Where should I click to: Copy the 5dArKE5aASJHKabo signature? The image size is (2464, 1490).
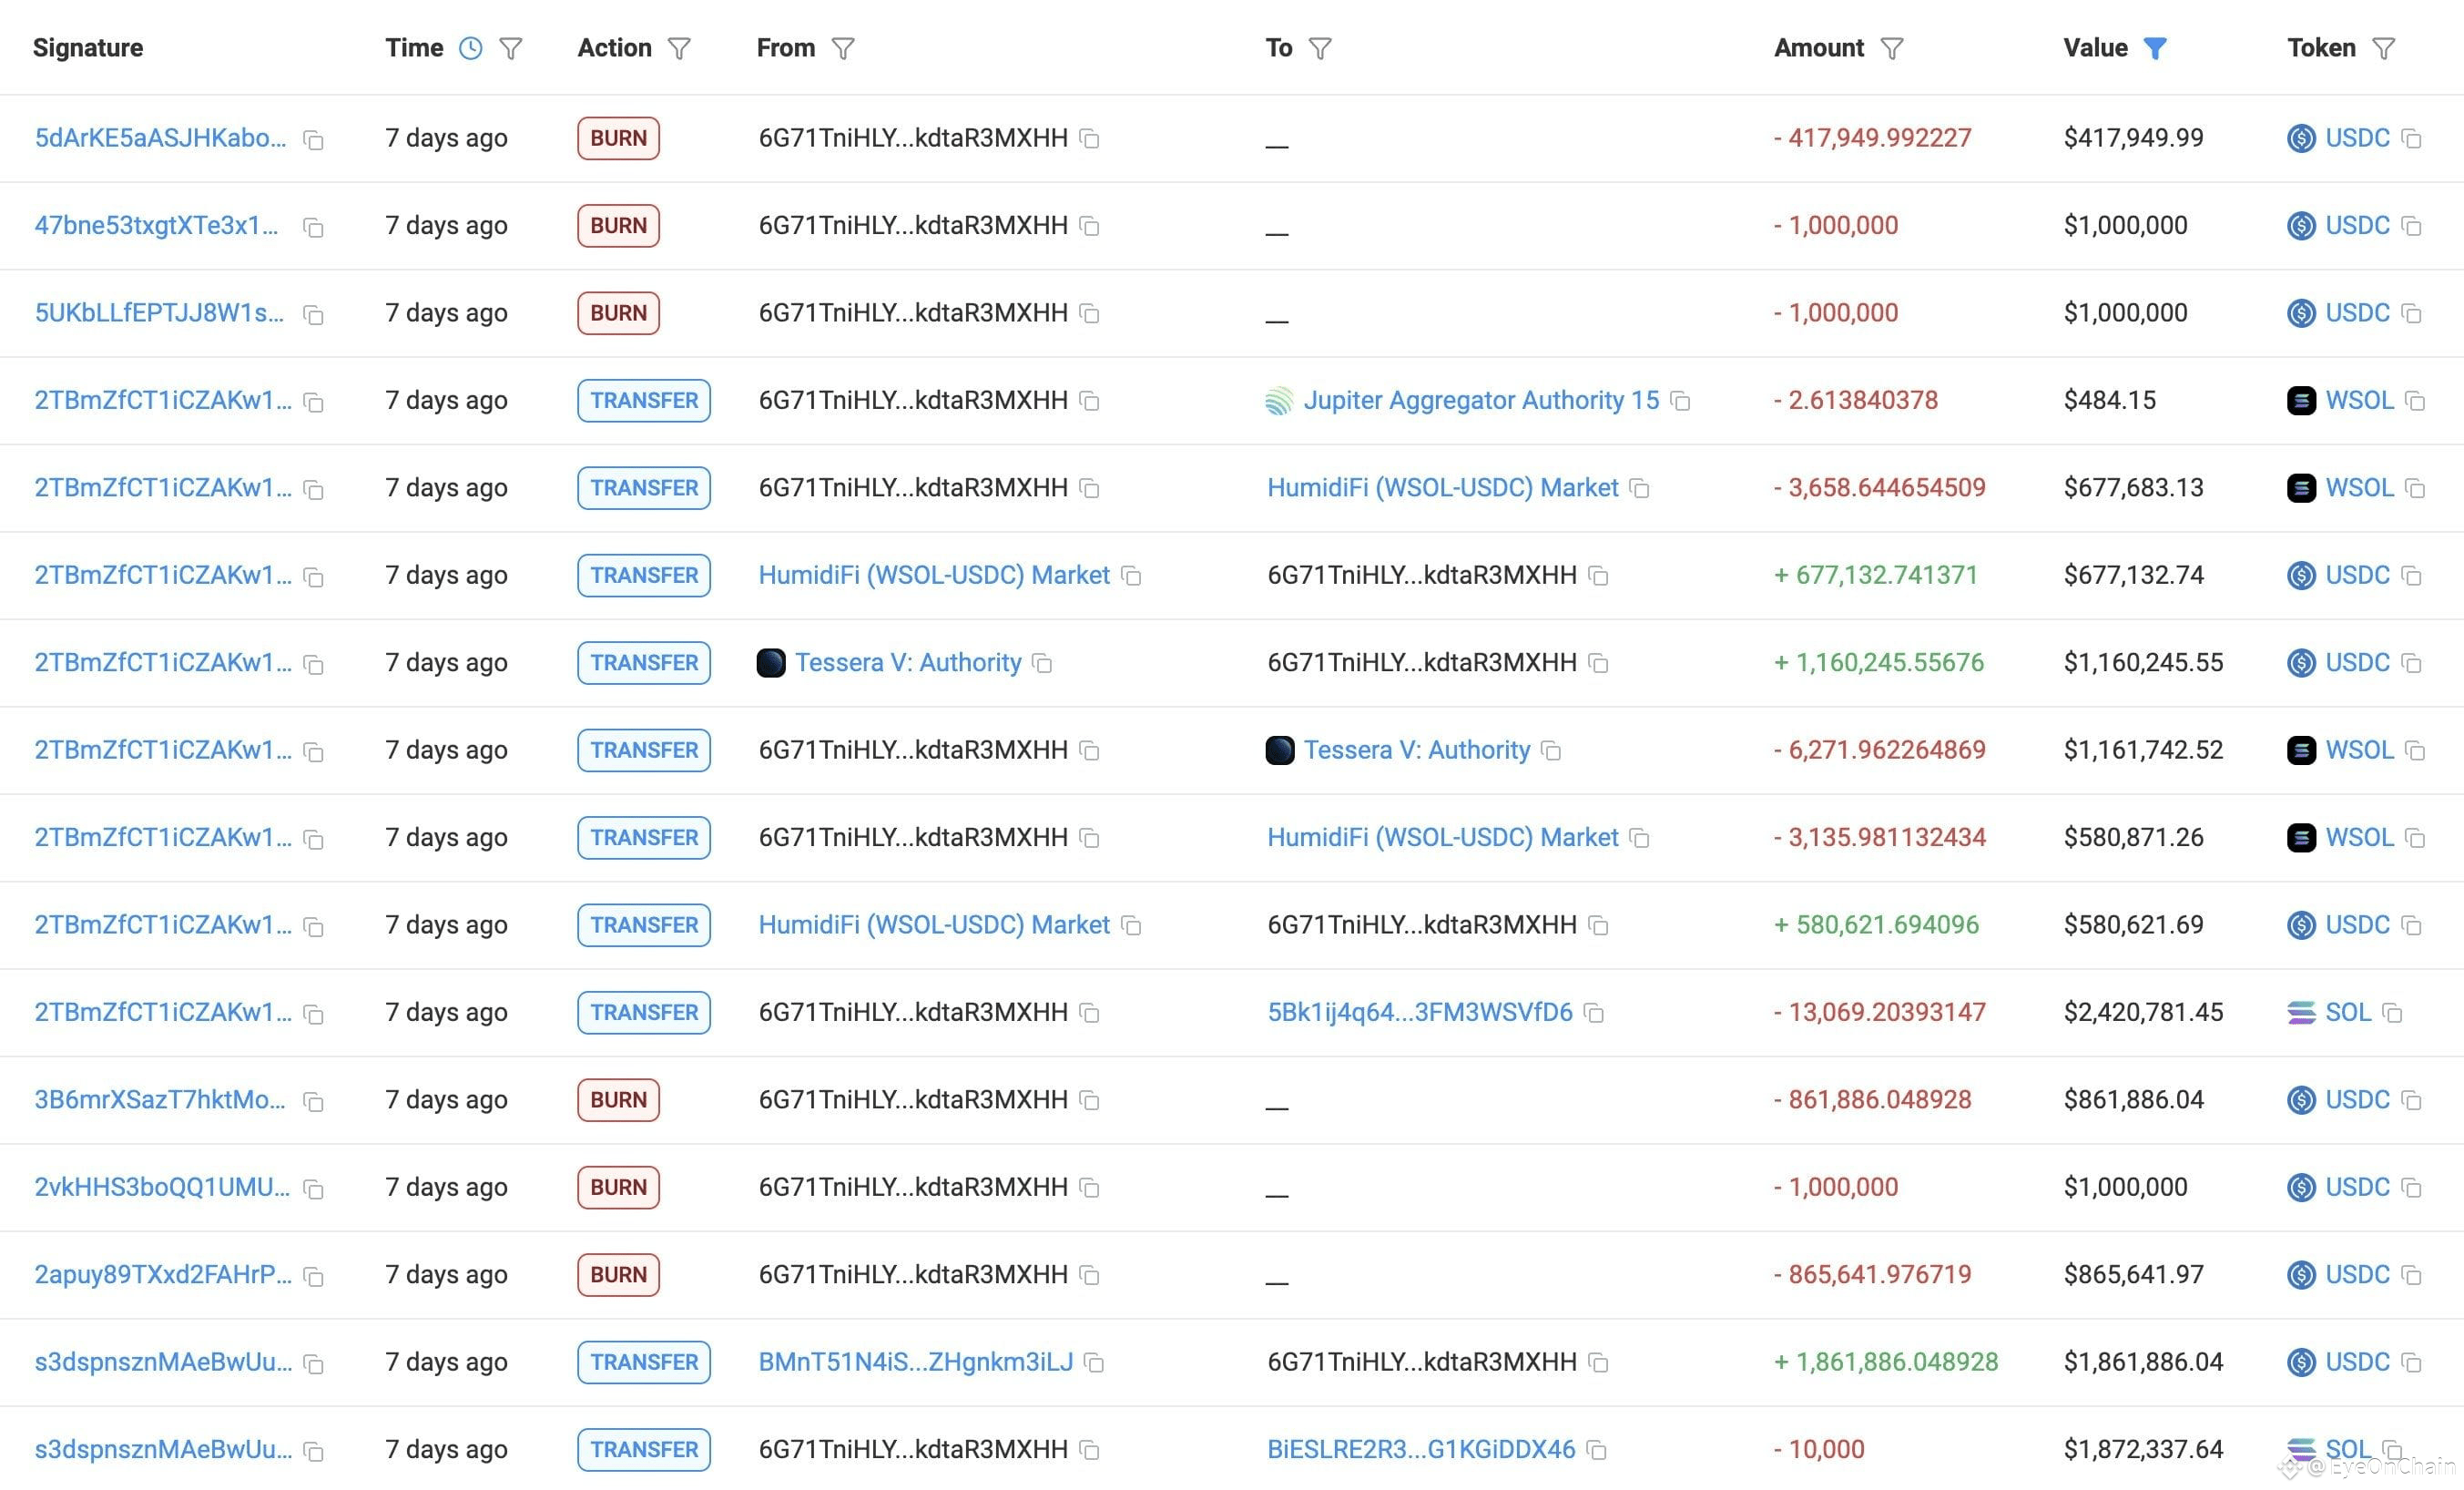tap(313, 140)
